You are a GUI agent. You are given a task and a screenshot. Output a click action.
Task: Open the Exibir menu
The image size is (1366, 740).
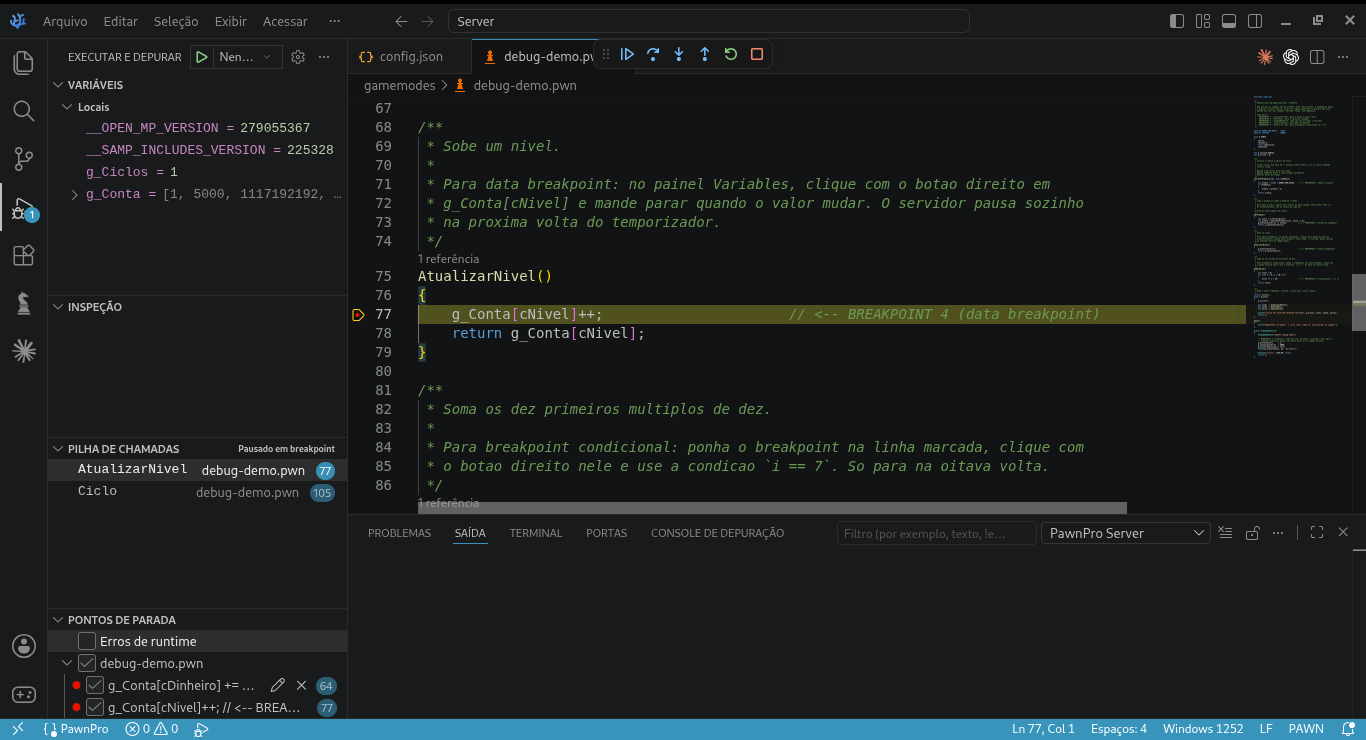tap(231, 21)
